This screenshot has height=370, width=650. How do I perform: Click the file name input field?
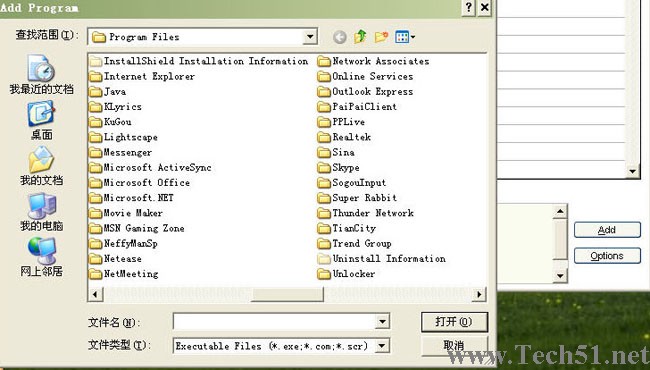pos(274,321)
